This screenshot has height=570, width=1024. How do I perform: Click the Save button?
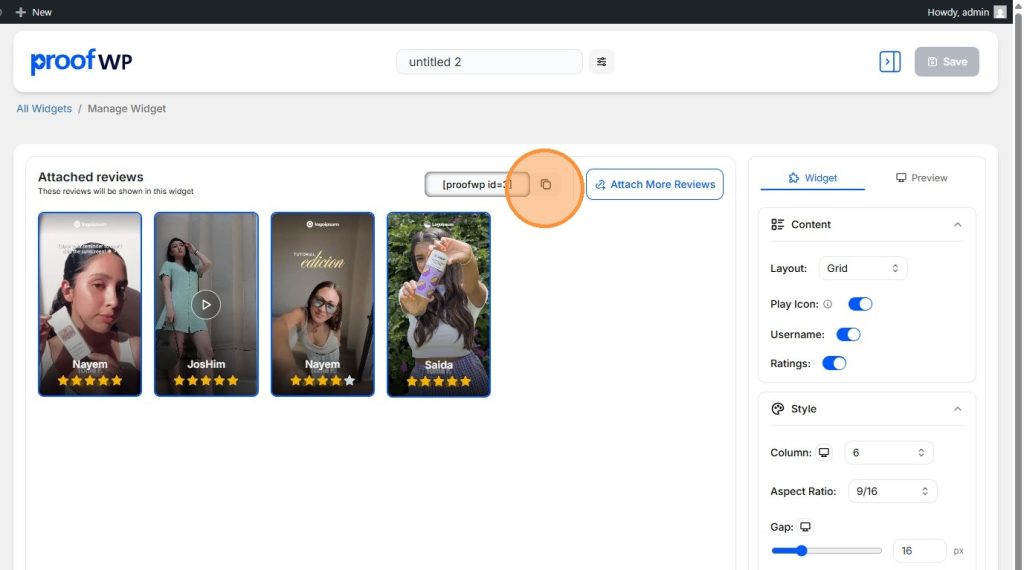coord(946,61)
